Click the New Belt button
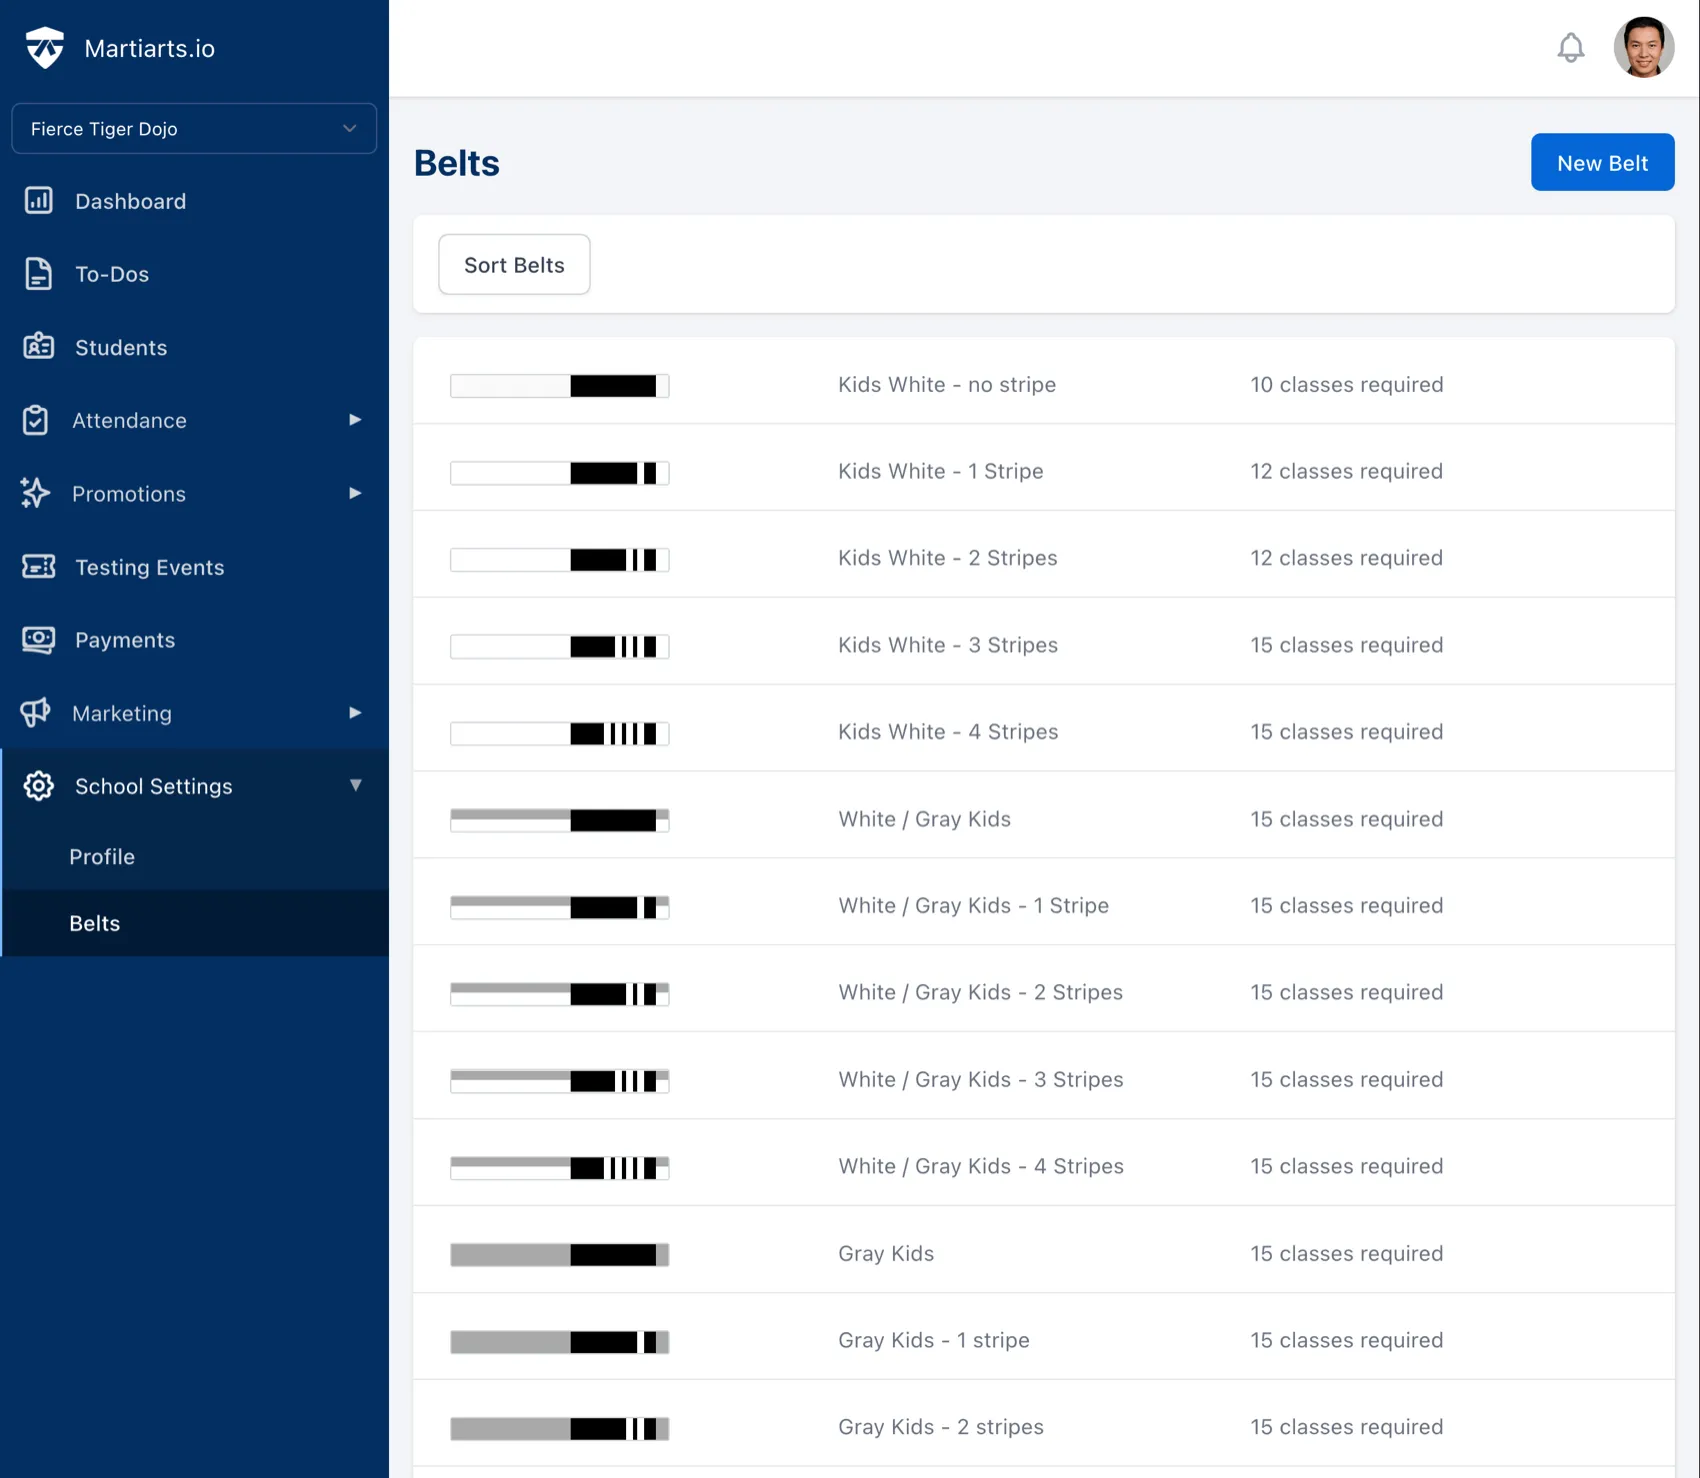This screenshot has height=1478, width=1700. [1602, 163]
